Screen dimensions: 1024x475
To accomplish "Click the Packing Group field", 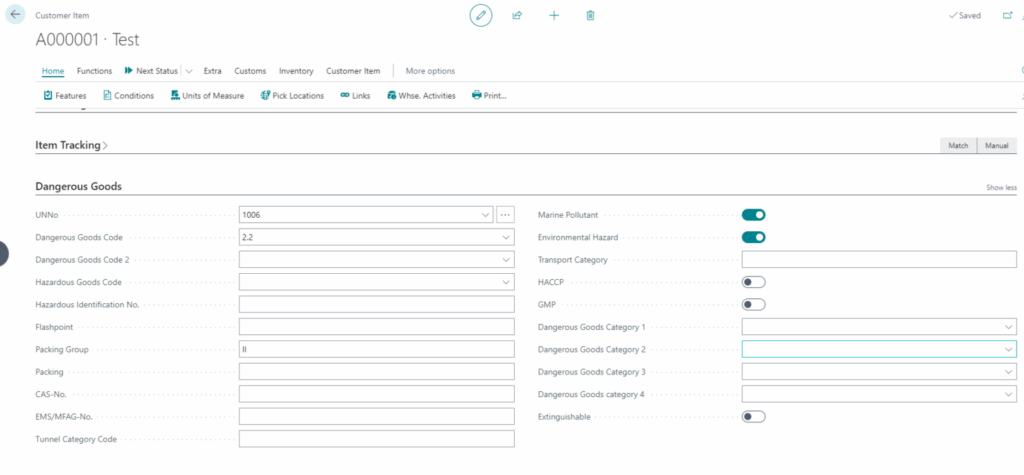I will click(377, 349).
